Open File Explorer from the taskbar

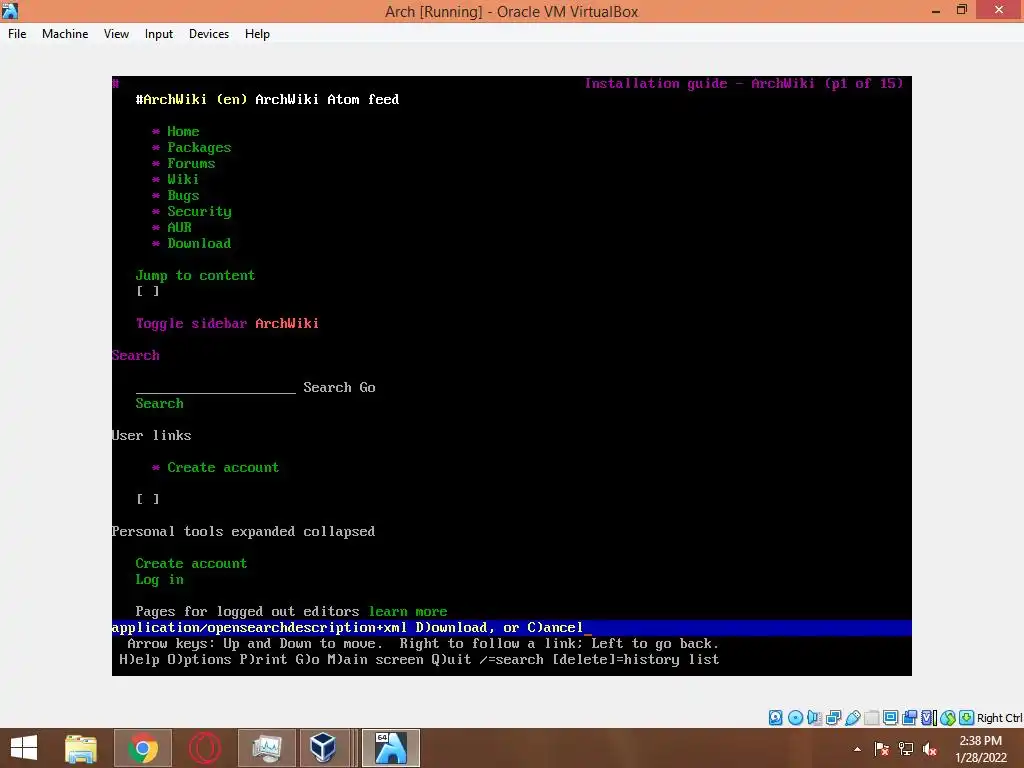81,748
